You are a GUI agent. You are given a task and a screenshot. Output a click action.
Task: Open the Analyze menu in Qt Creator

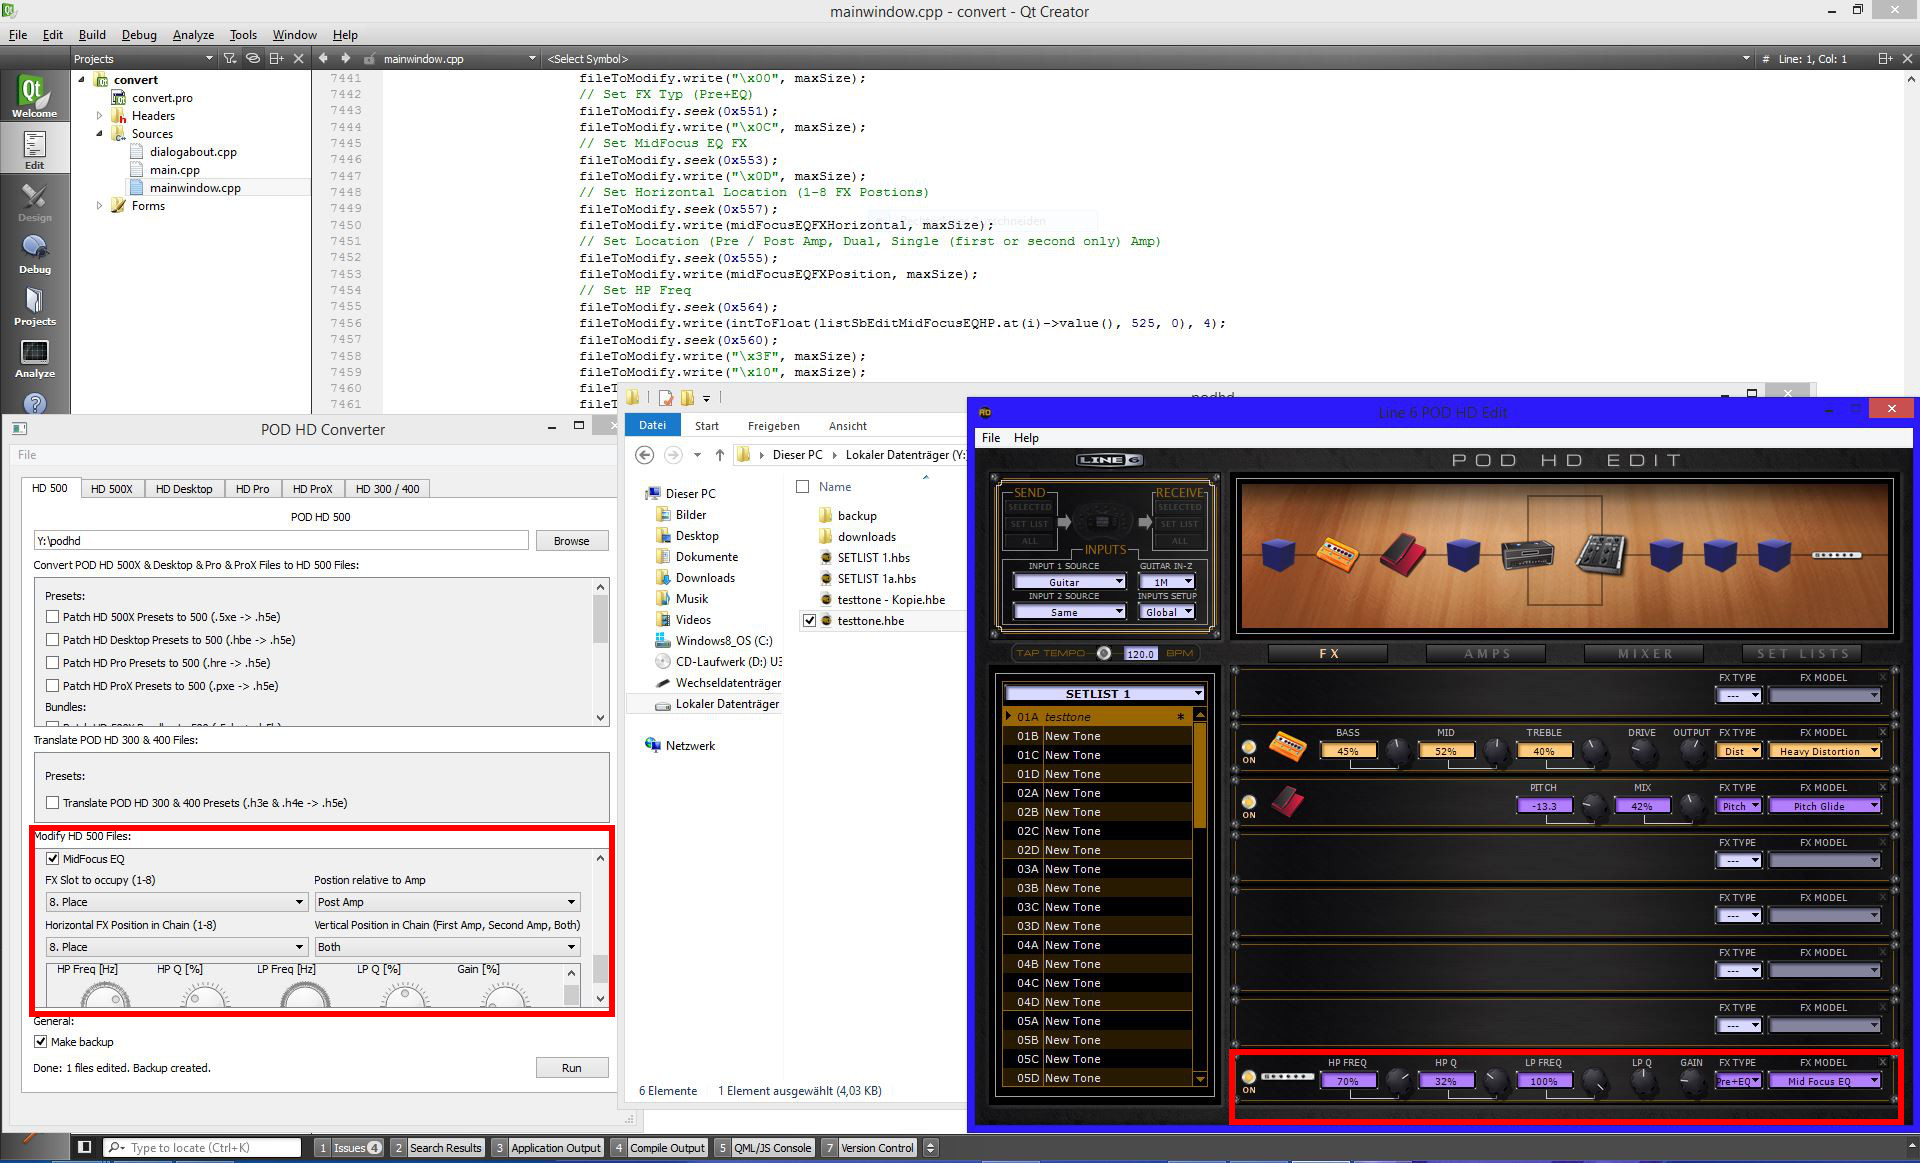point(193,35)
